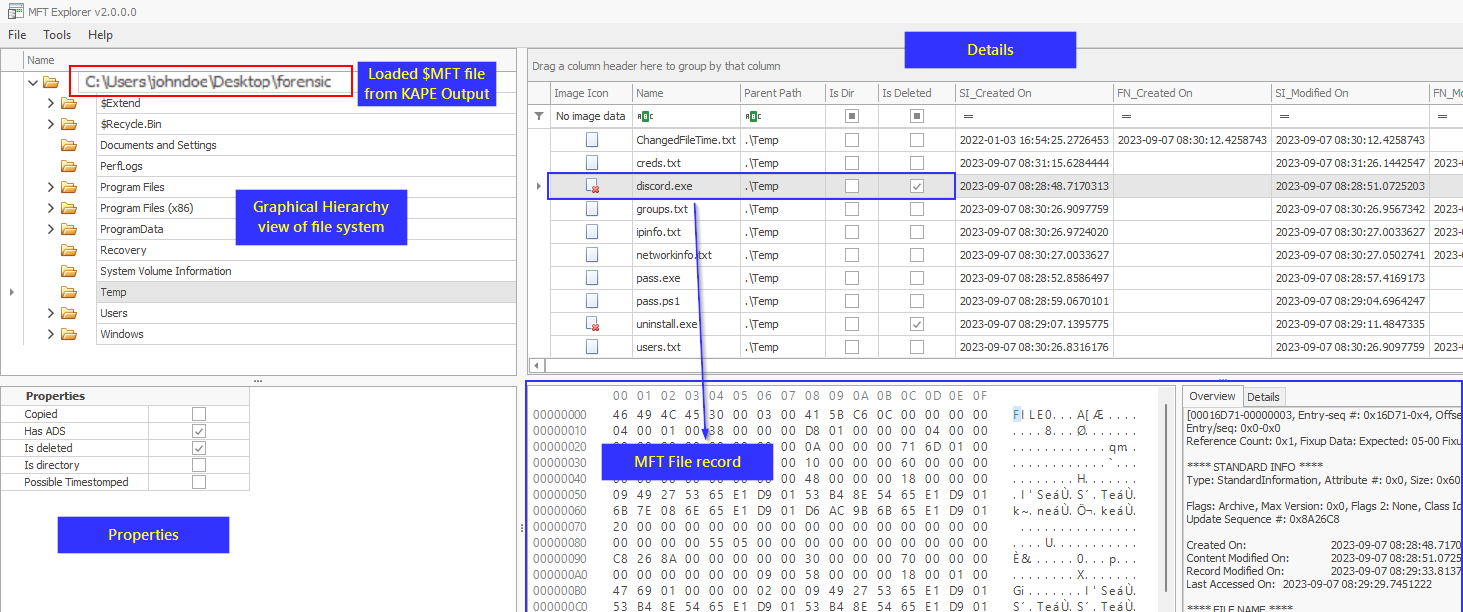1463x612 pixels.
Task: Sort by the Parent Path column header
Action: pyautogui.click(x=782, y=93)
